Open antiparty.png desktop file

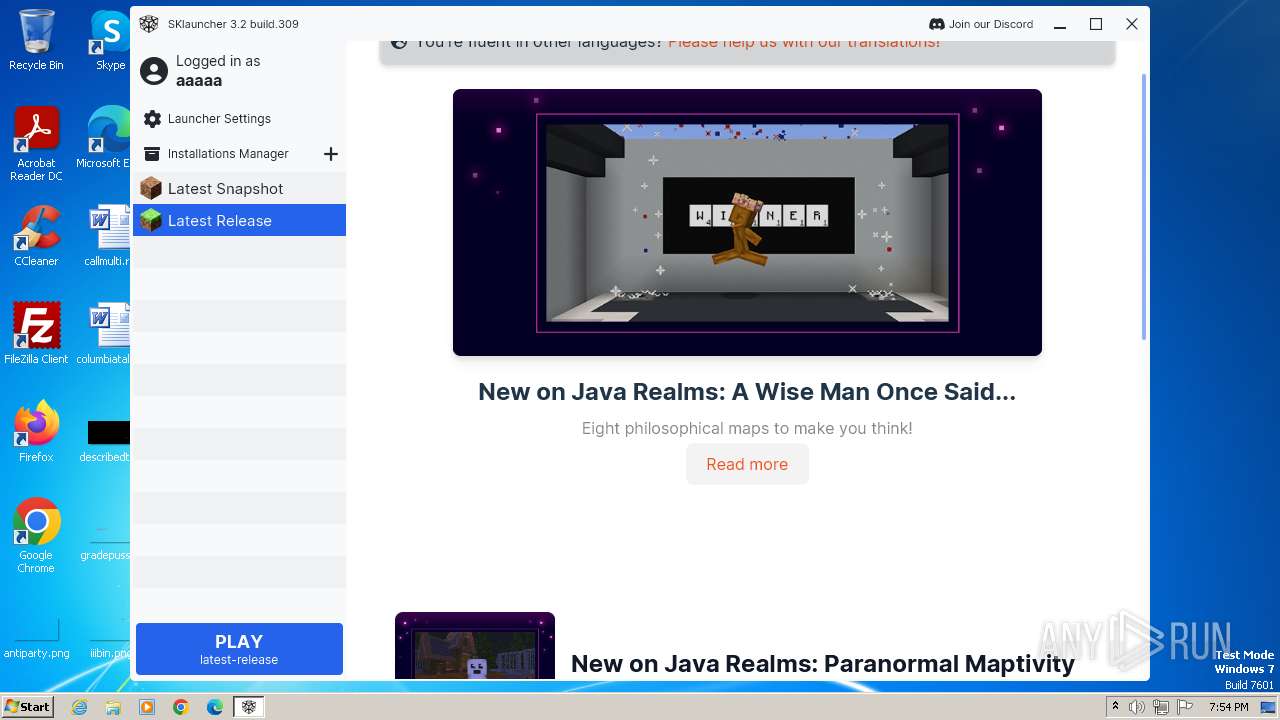point(36,637)
